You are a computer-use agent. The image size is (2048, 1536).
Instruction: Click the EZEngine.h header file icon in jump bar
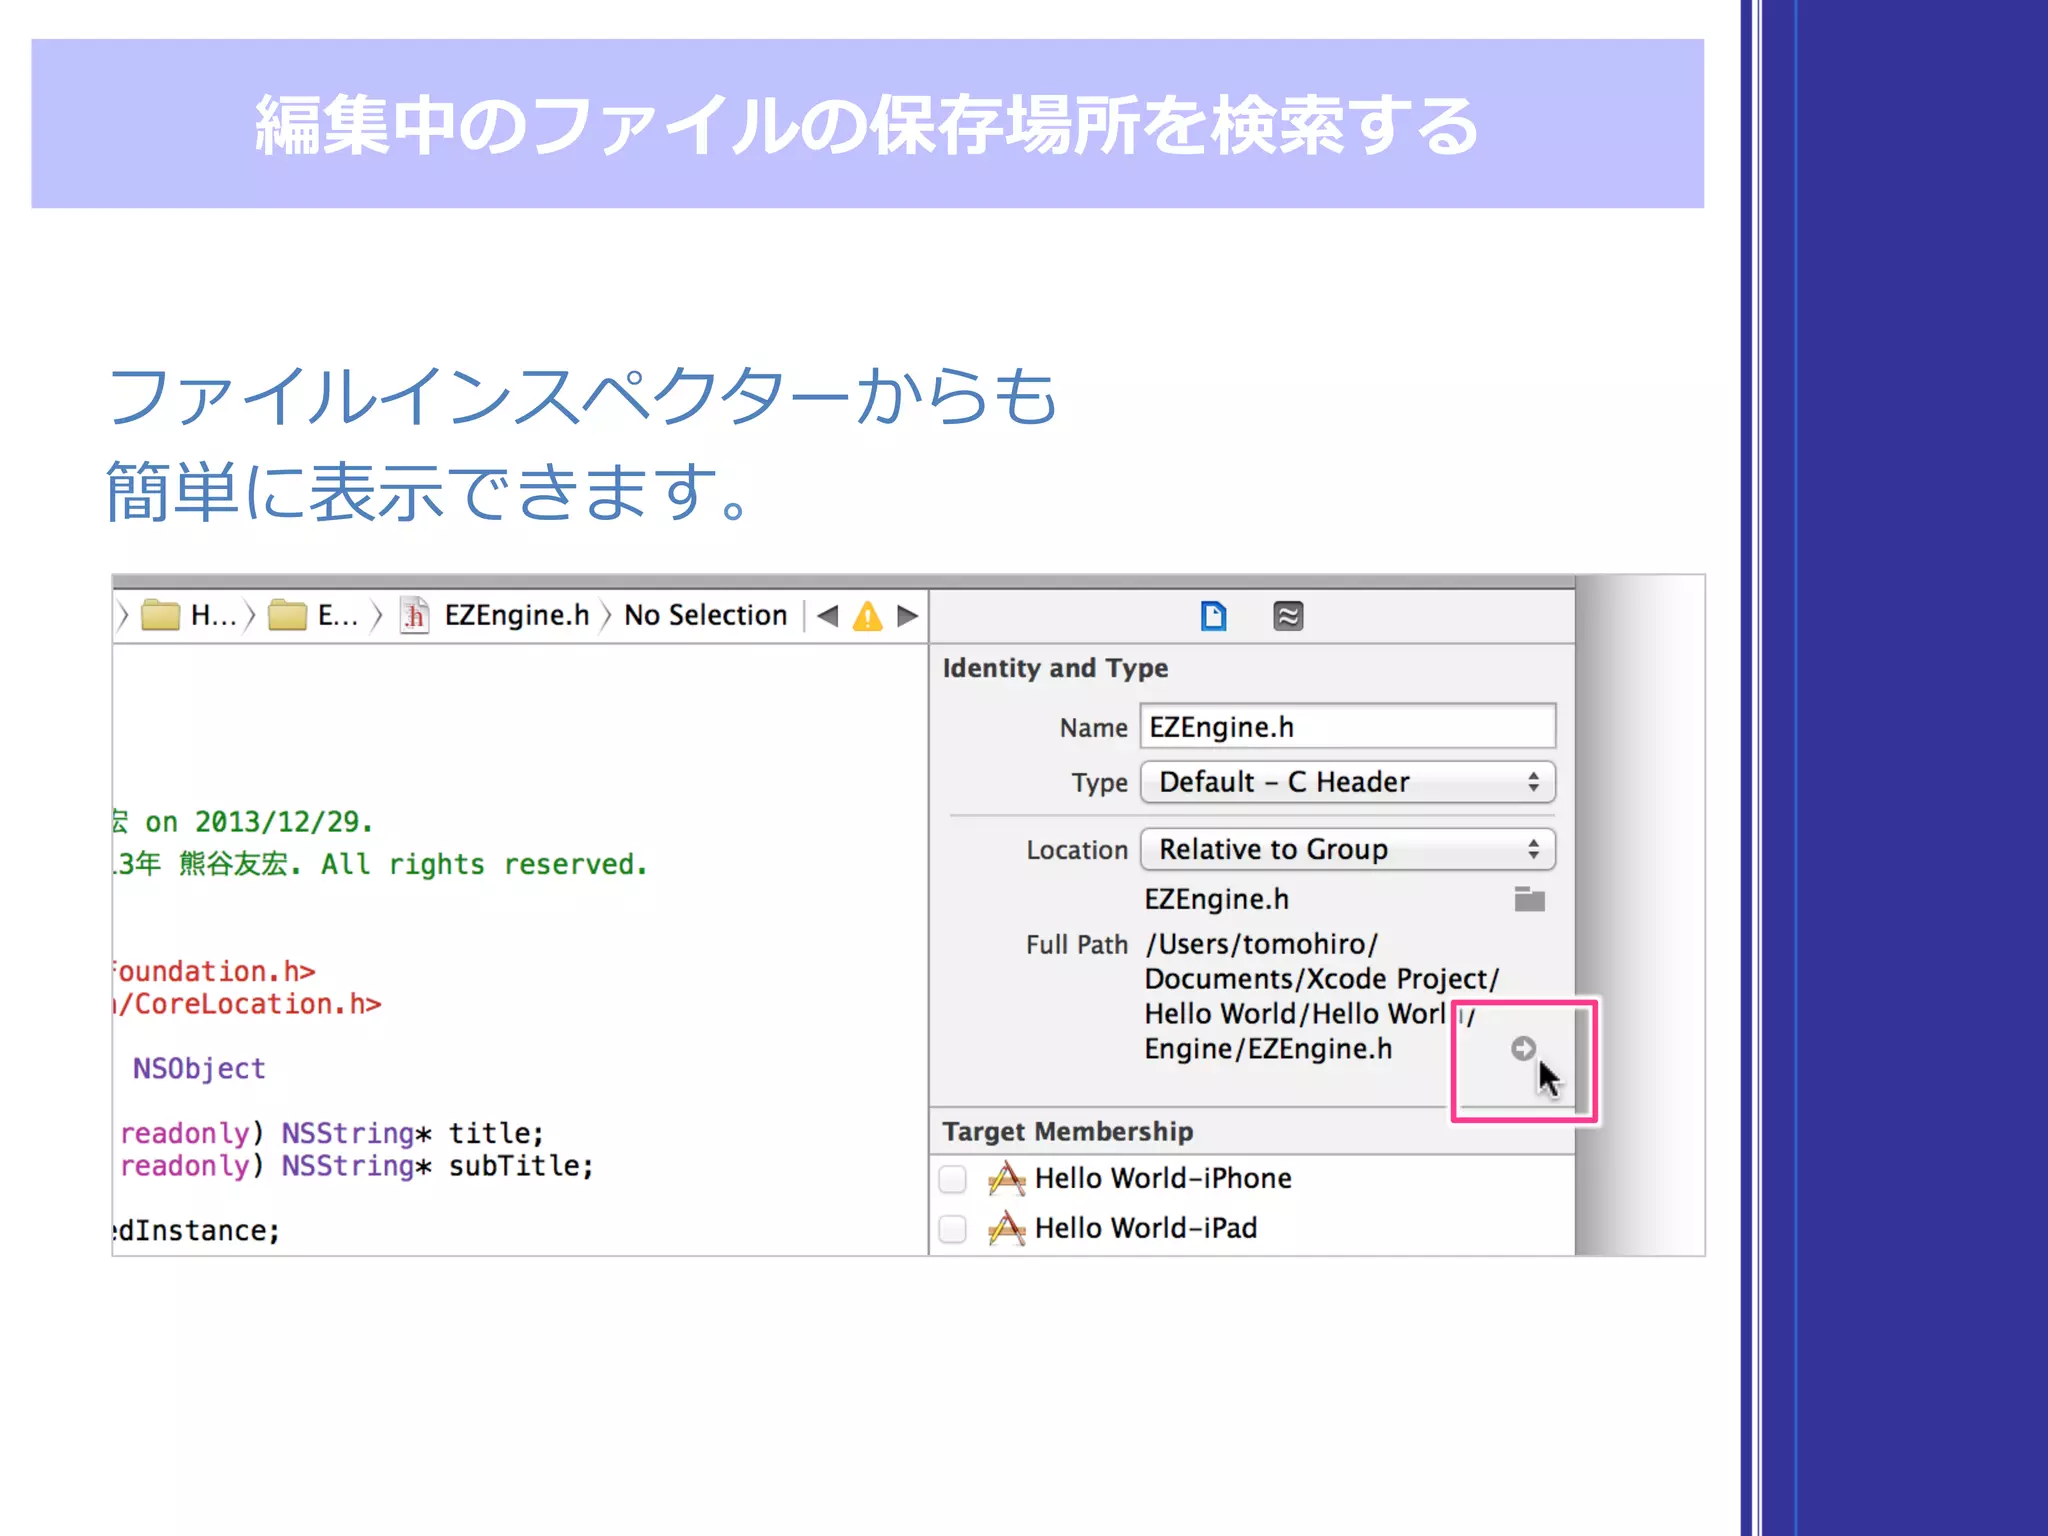[x=414, y=615]
